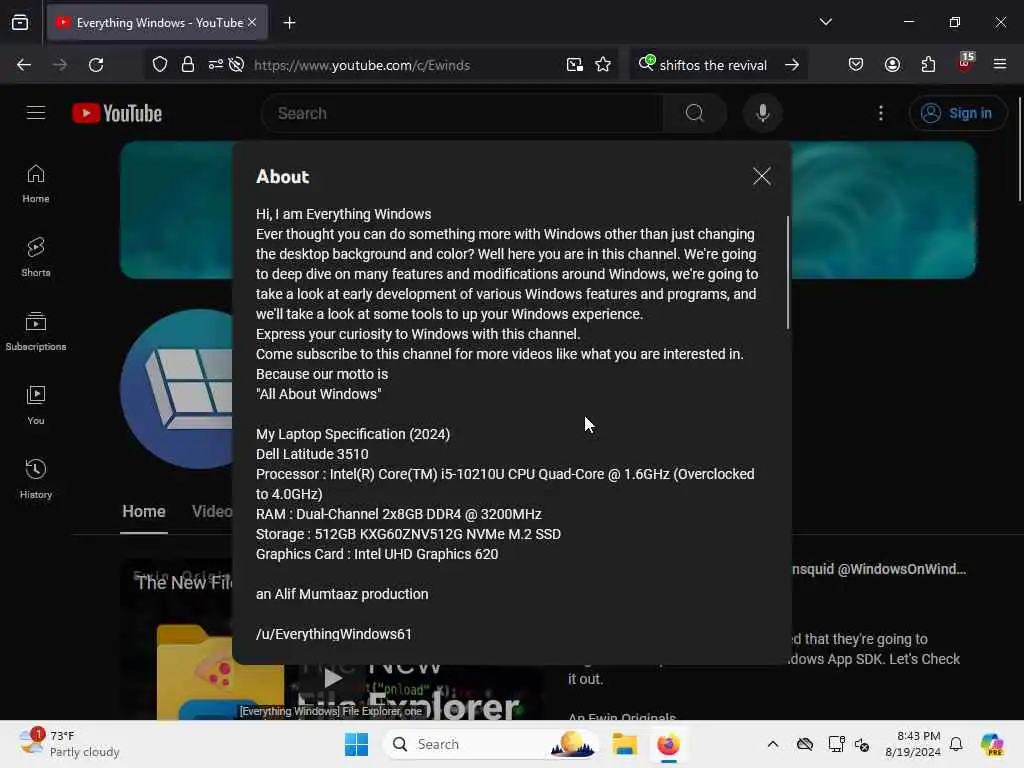The image size is (1024, 768).
Task: Close the Everything Windows YouTube tab
Action: 252,22
